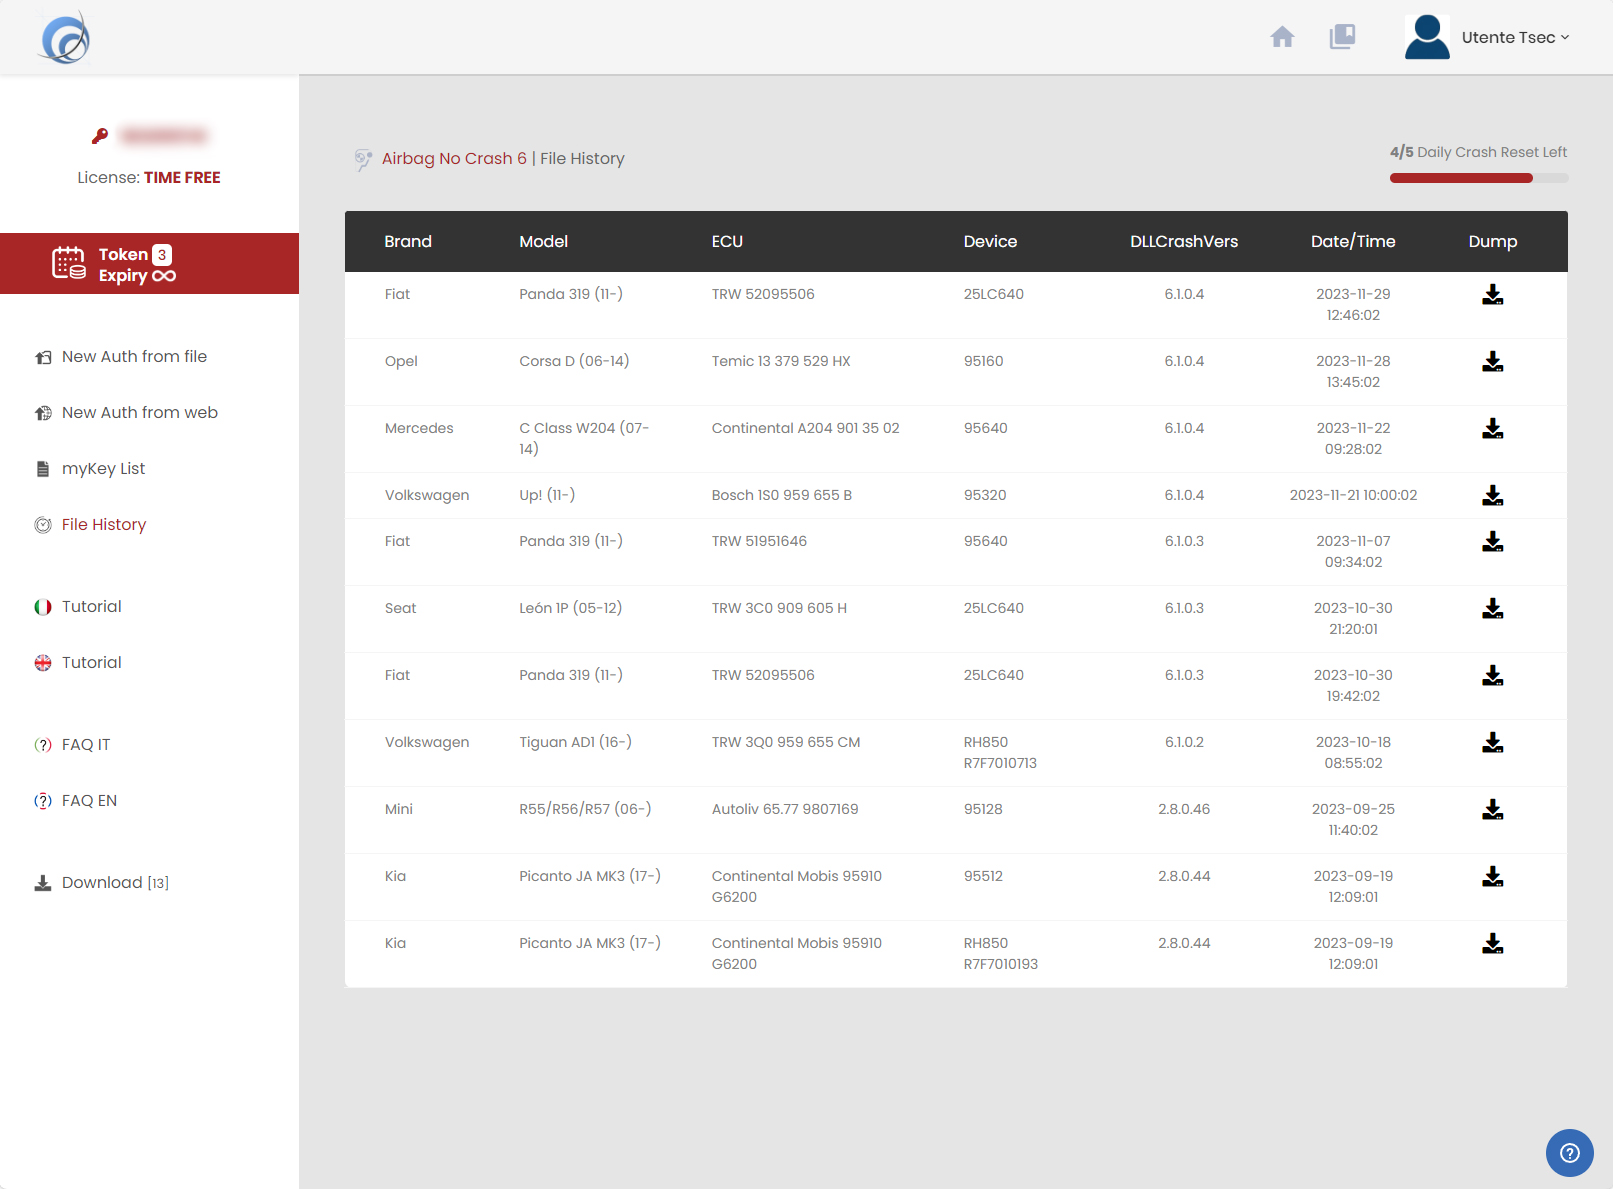
Task: Go to myKey List
Action: pyautogui.click(x=103, y=469)
